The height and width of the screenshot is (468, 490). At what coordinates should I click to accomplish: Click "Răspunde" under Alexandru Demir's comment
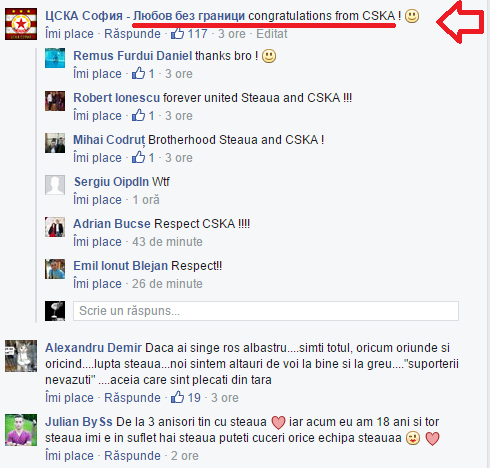coord(132,398)
